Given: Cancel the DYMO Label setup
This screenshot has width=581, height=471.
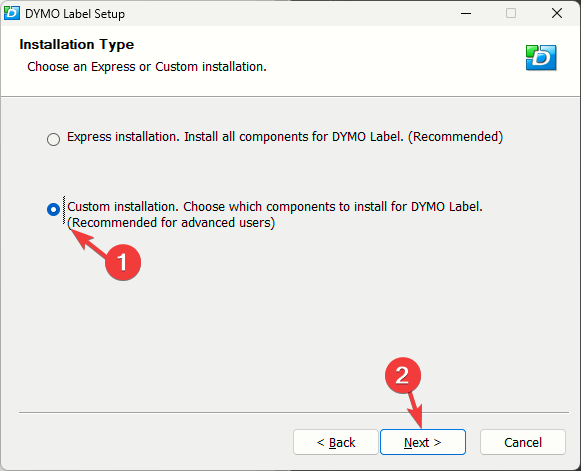Looking at the screenshot, I should (523, 442).
